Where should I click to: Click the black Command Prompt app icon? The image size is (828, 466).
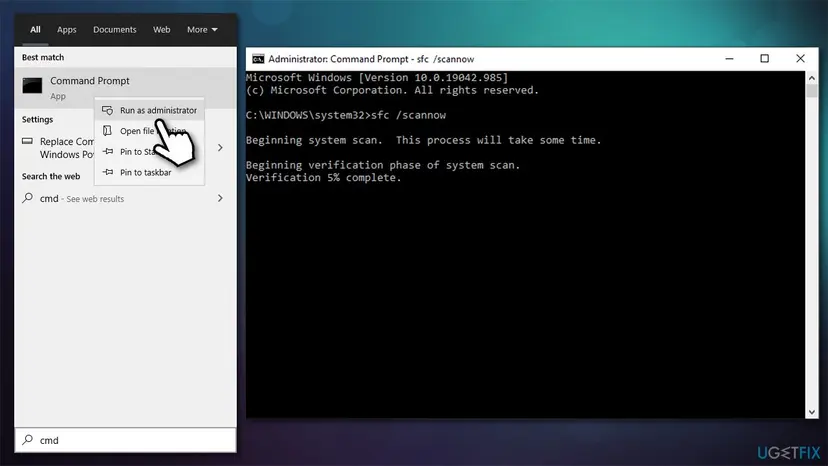pos(32,85)
